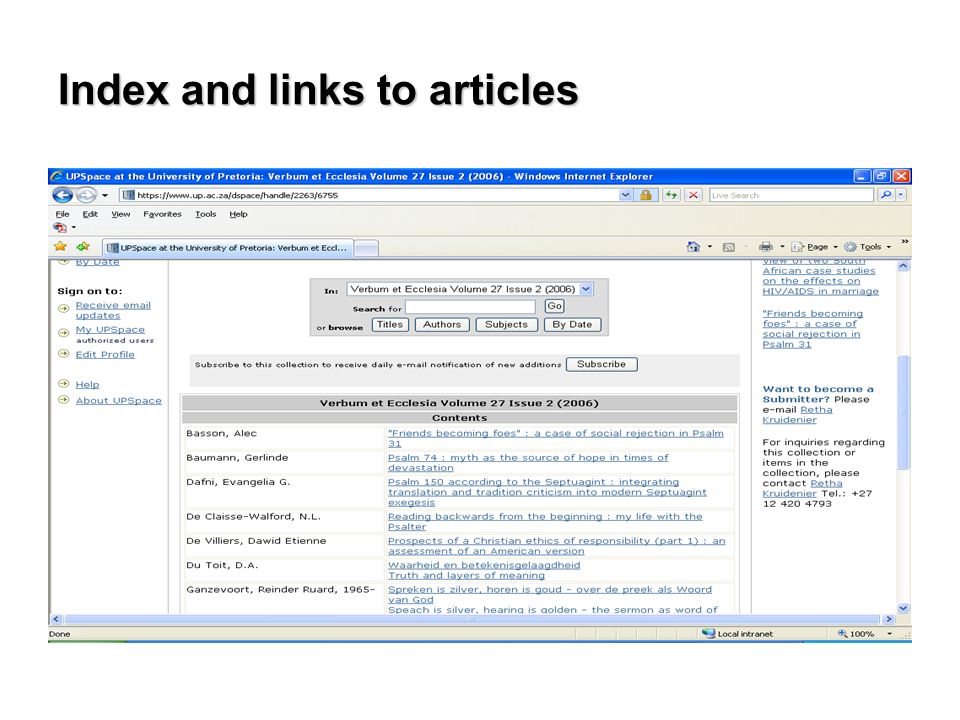Browse by Titles button
The width and height of the screenshot is (960, 720).
coord(390,324)
